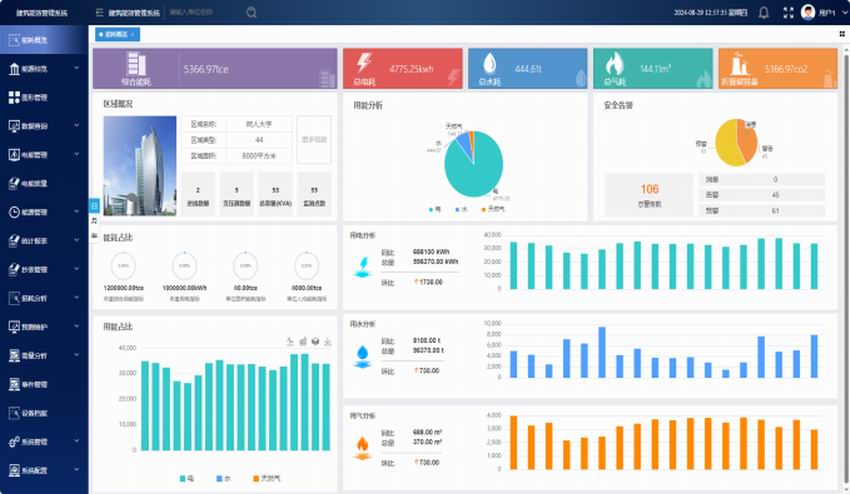Click the 综合能耗 summary card

tap(214, 70)
